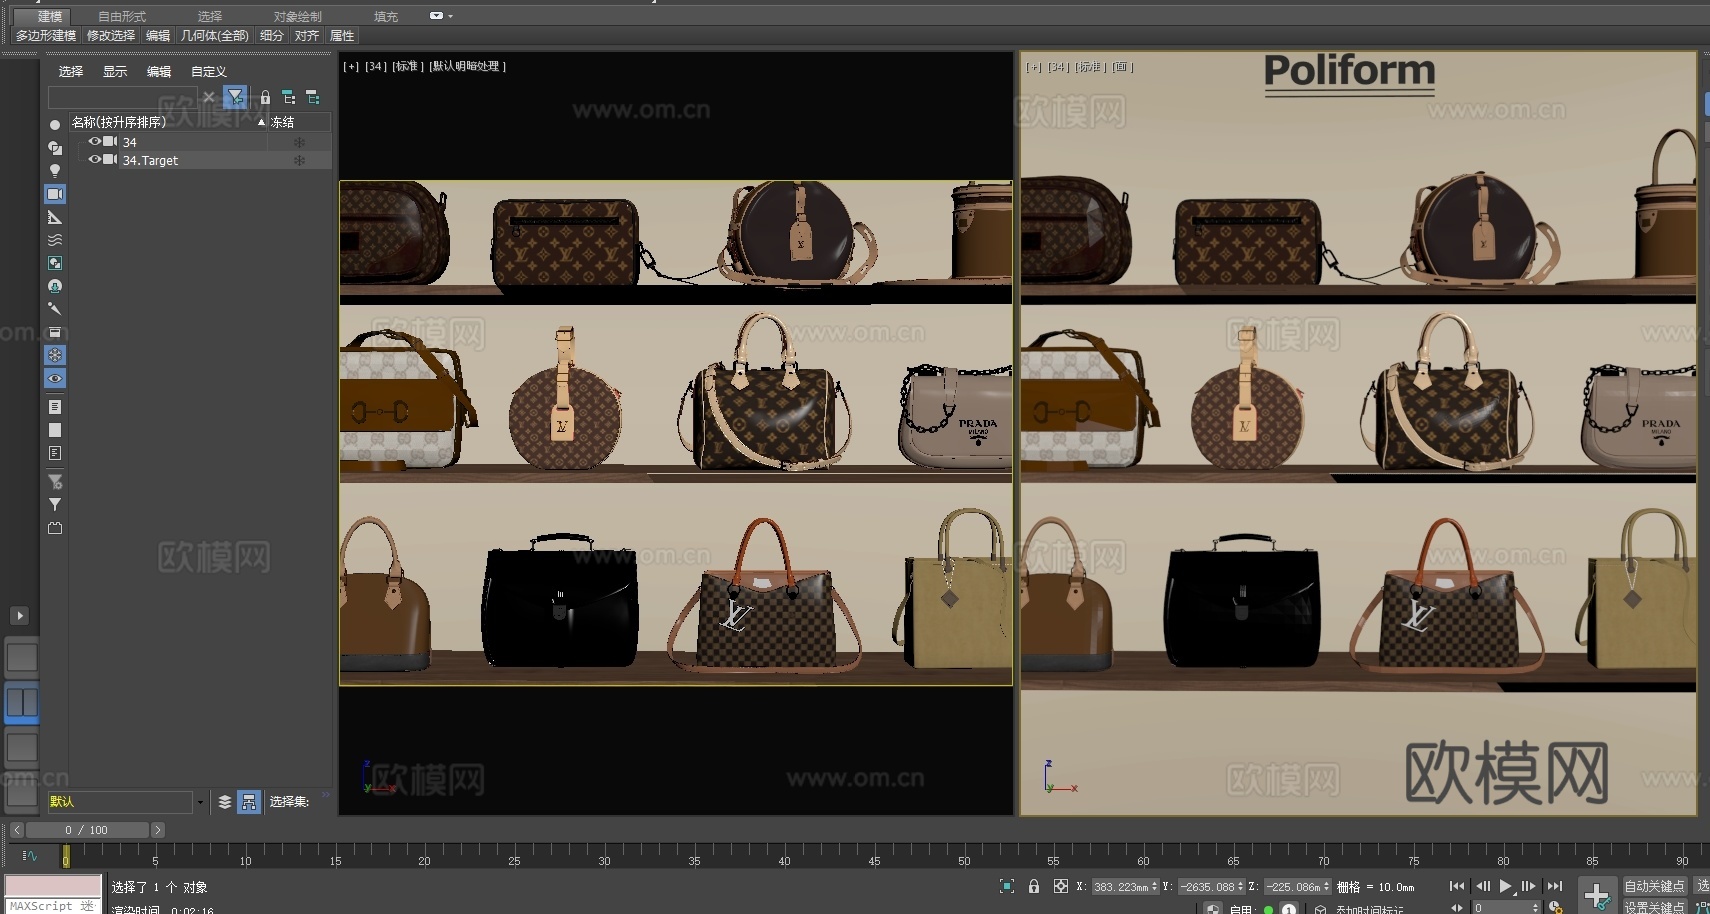The height and width of the screenshot is (914, 1710).
Task: Open the 填充 ribbon tab
Action: point(386,16)
